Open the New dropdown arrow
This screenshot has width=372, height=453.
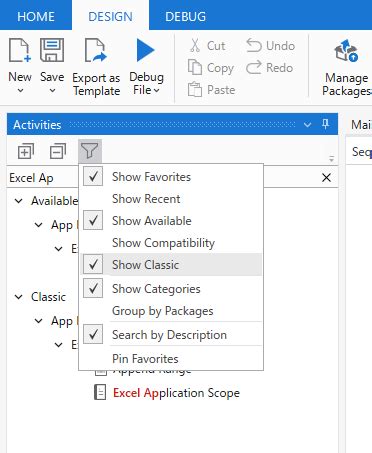pyautogui.click(x=20, y=91)
